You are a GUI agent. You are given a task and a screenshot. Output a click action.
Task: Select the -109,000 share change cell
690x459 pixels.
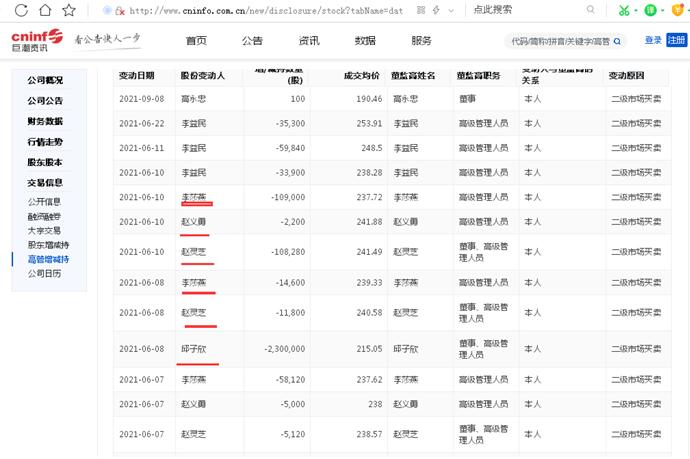click(x=288, y=197)
